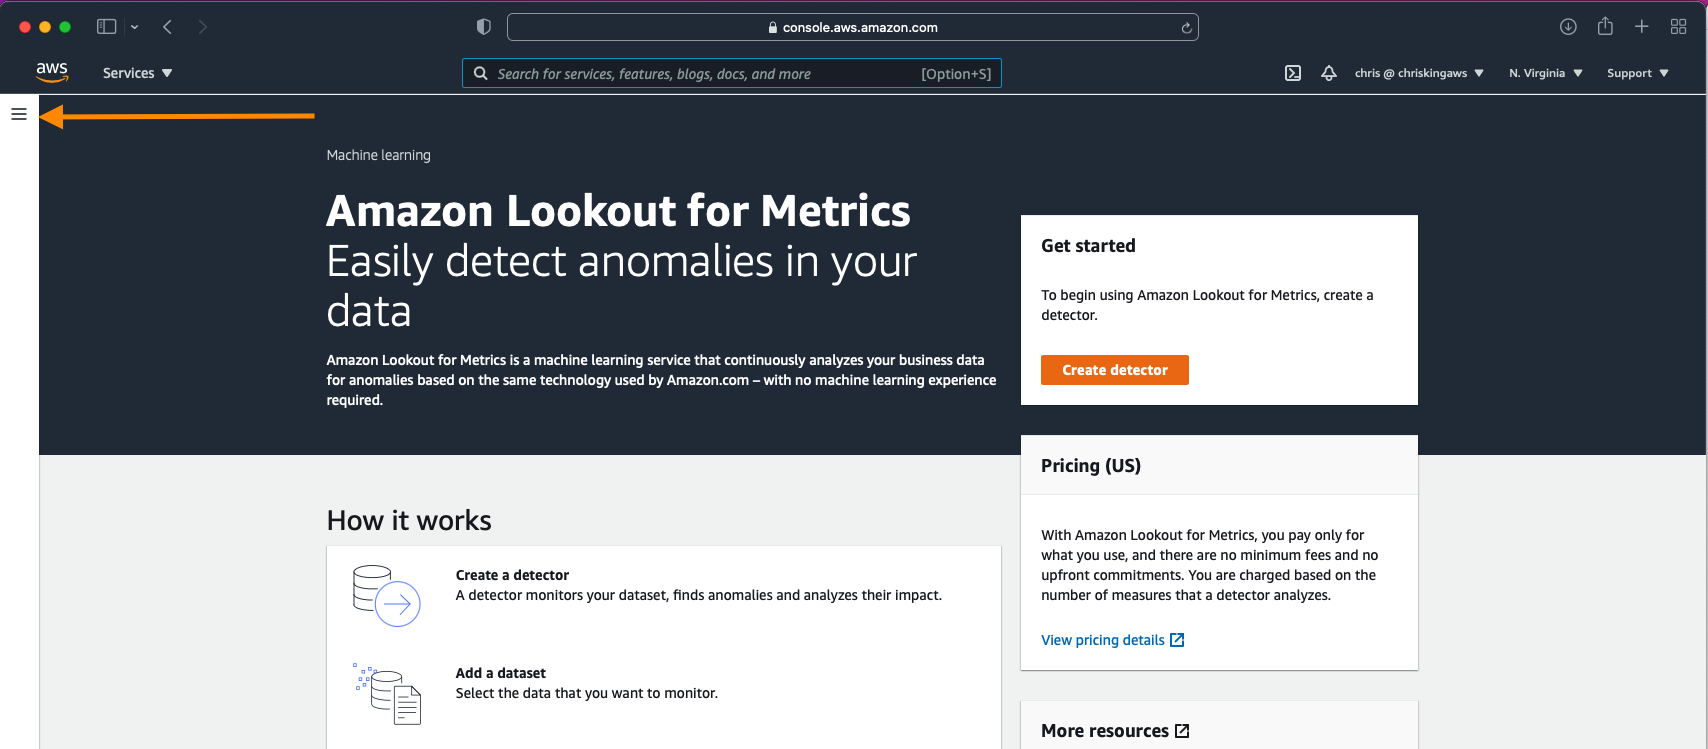Show the Safari tab overview grid
Screen dimensions: 1708x749
1679,27
